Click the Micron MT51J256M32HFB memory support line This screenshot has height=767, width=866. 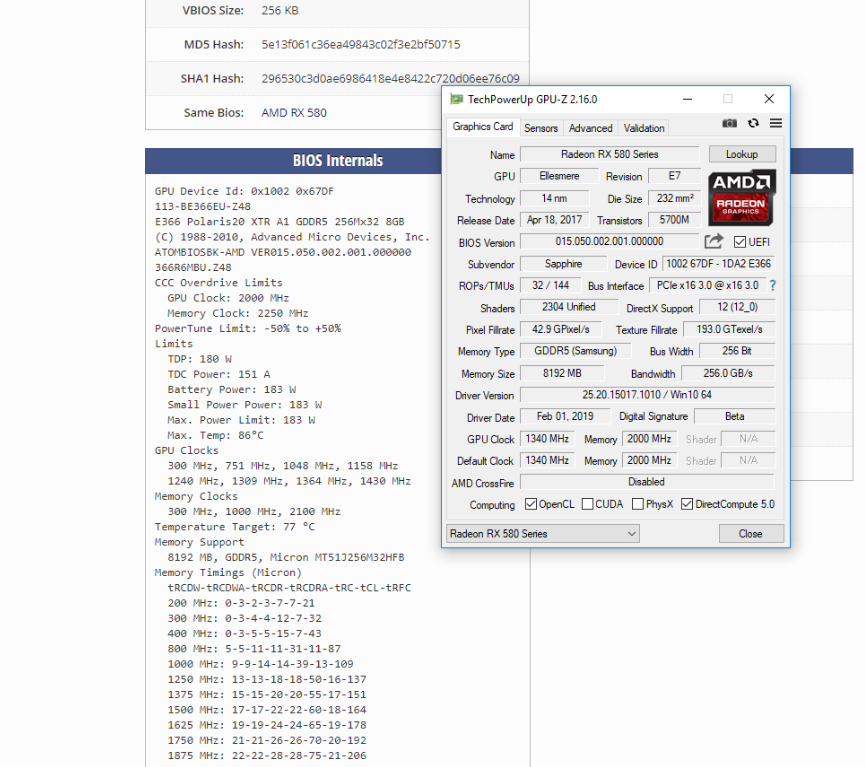point(286,557)
